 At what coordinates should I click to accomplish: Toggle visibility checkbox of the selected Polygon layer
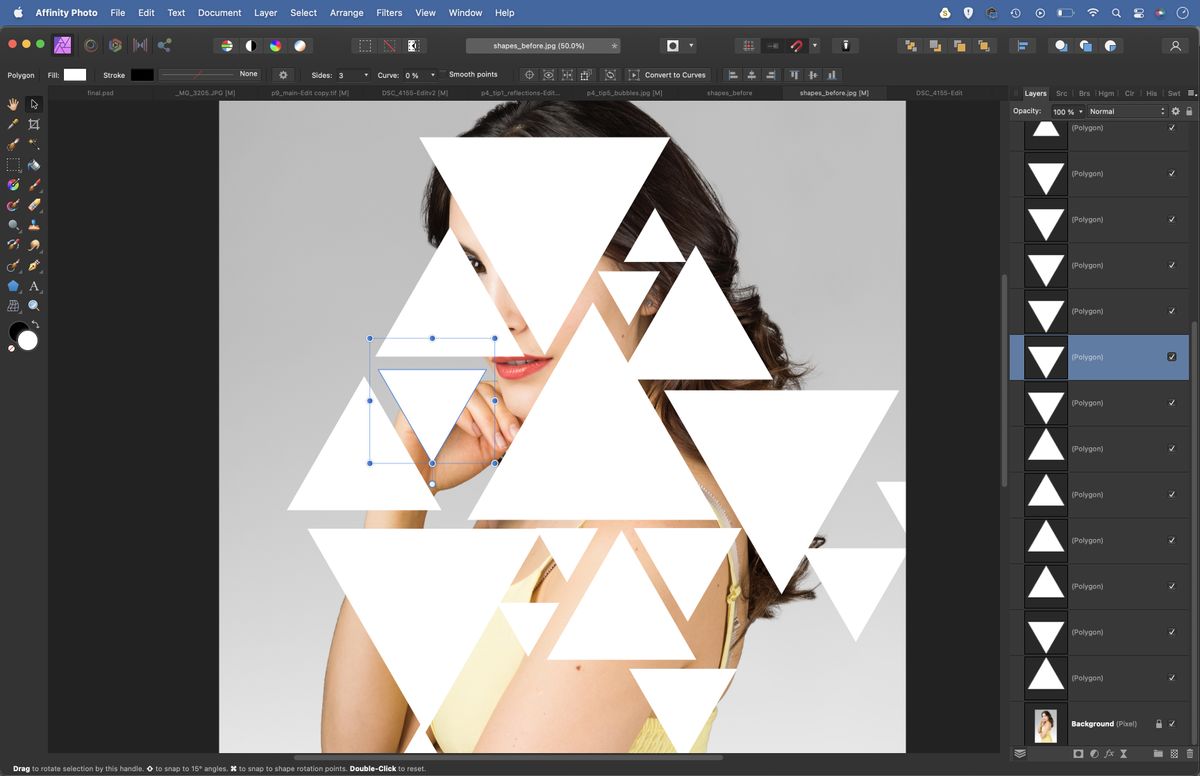[1172, 357]
